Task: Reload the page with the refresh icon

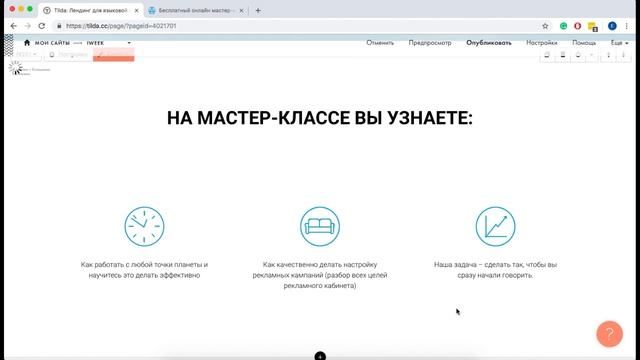Action: [42, 26]
